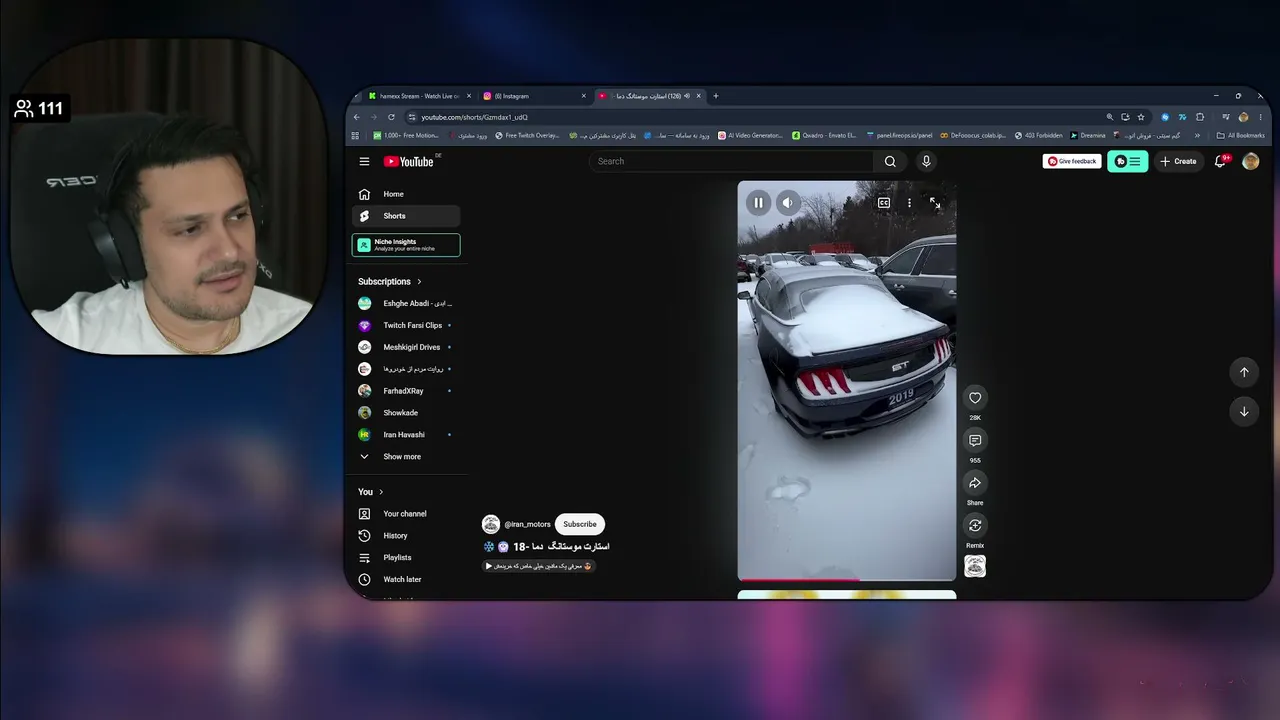
Task: Open Your channel in sidebar
Action: pyautogui.click(x=406, y=514)
